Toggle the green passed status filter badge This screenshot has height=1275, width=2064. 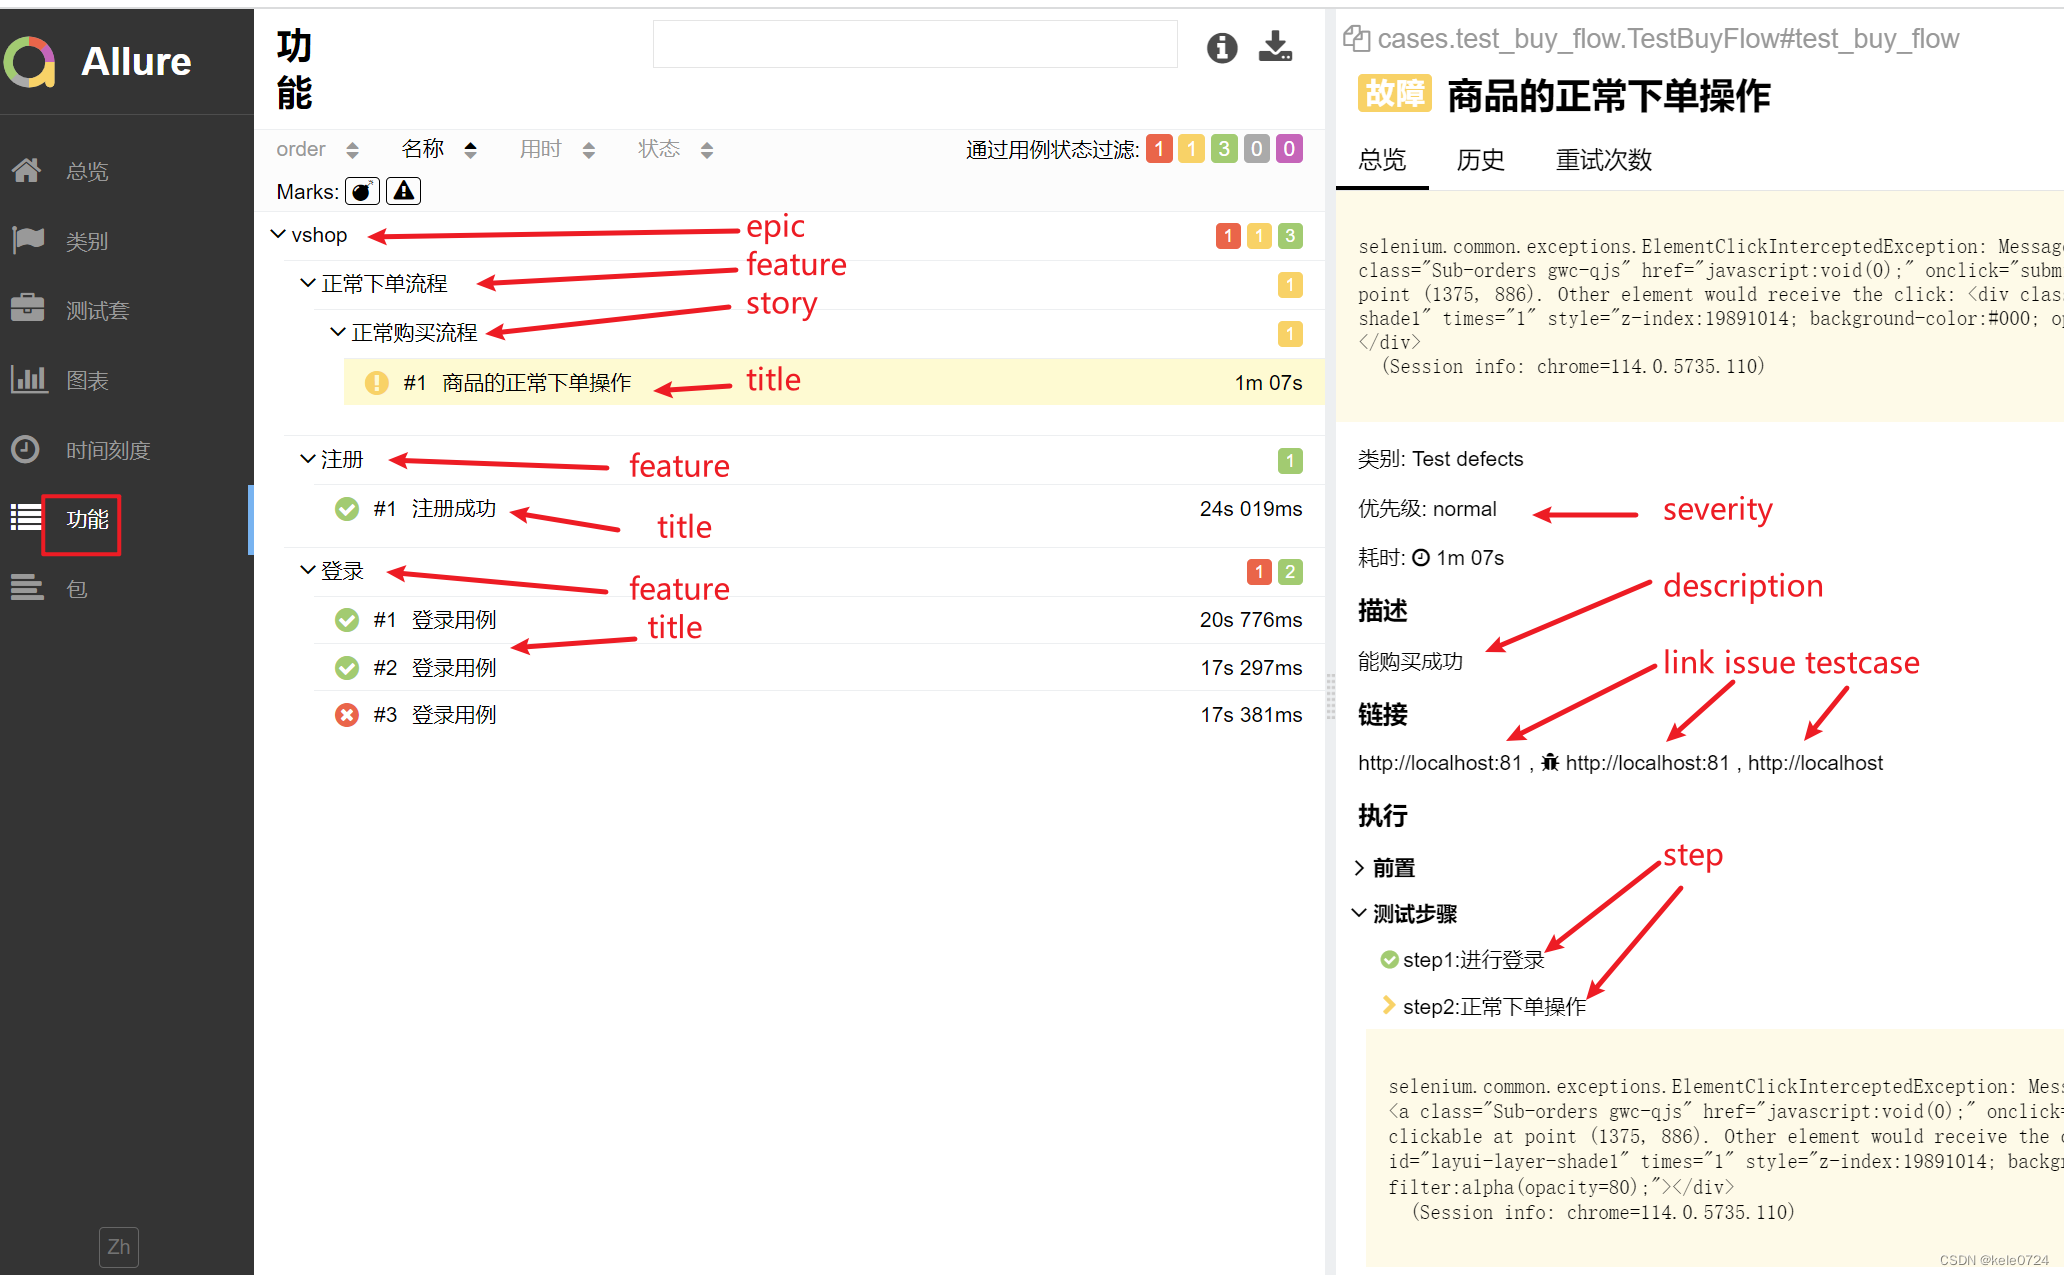tap(1224, 149)
